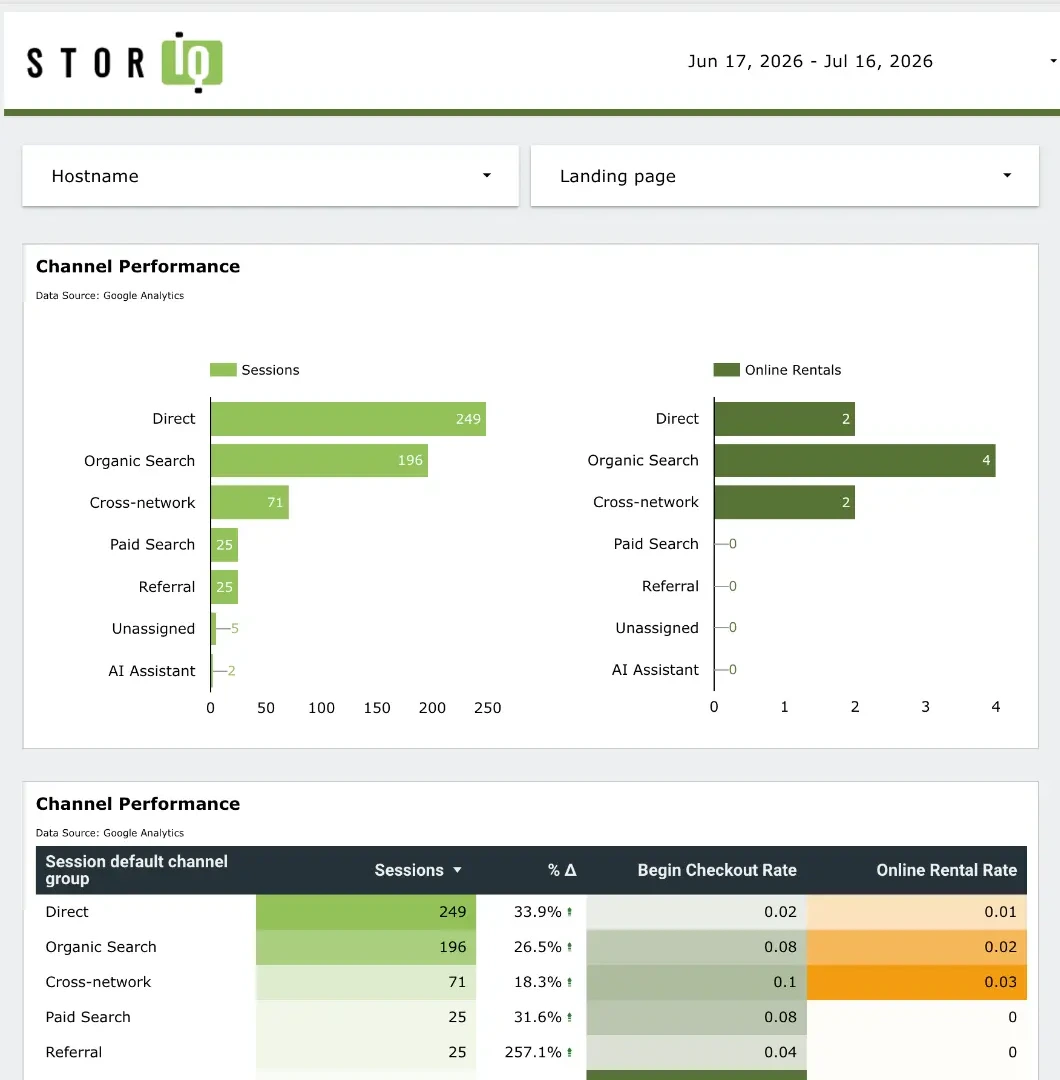The height and width of the screenshot is (1080, 1060).
Task: Sort by Online Rental Rate column
Action: pos(946,870)
